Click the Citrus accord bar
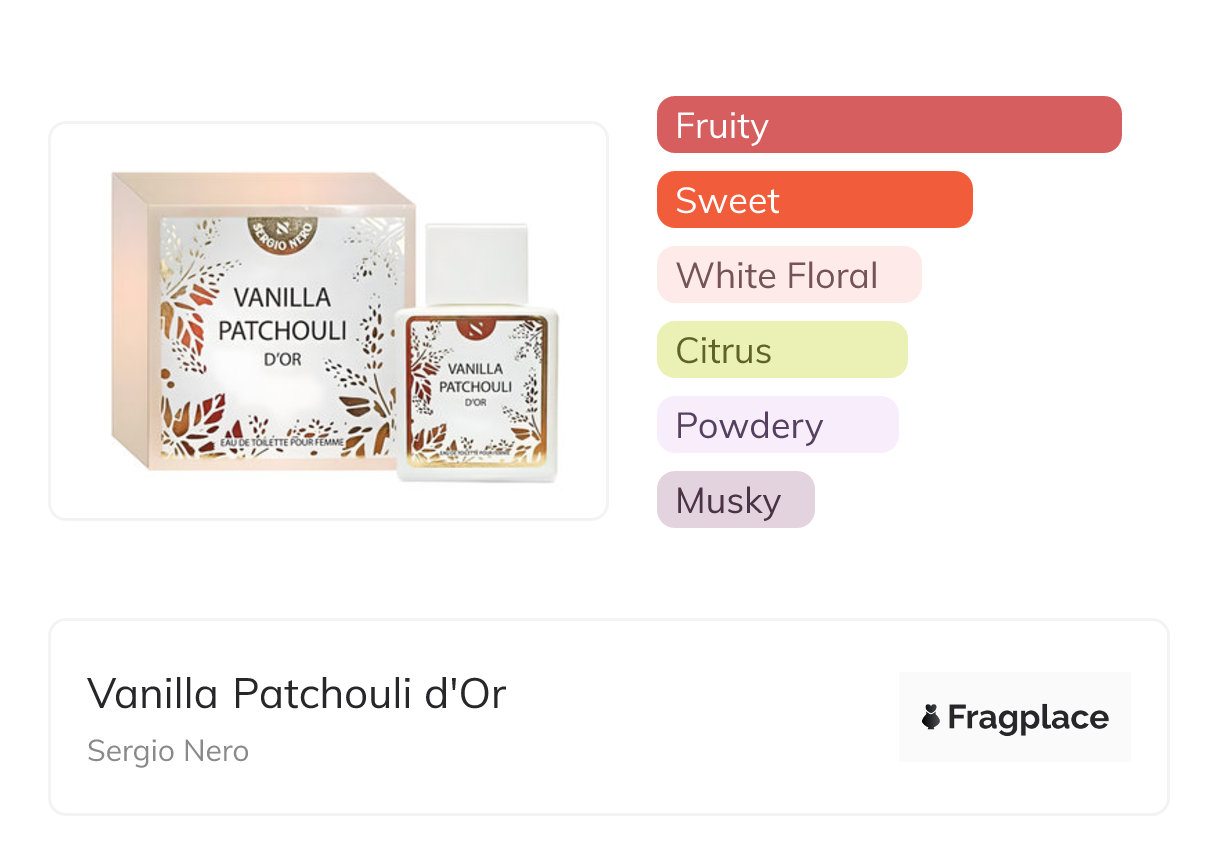The height and width of the screenshot is (864, 1218). pyautogui.click(x=781, y=350)
